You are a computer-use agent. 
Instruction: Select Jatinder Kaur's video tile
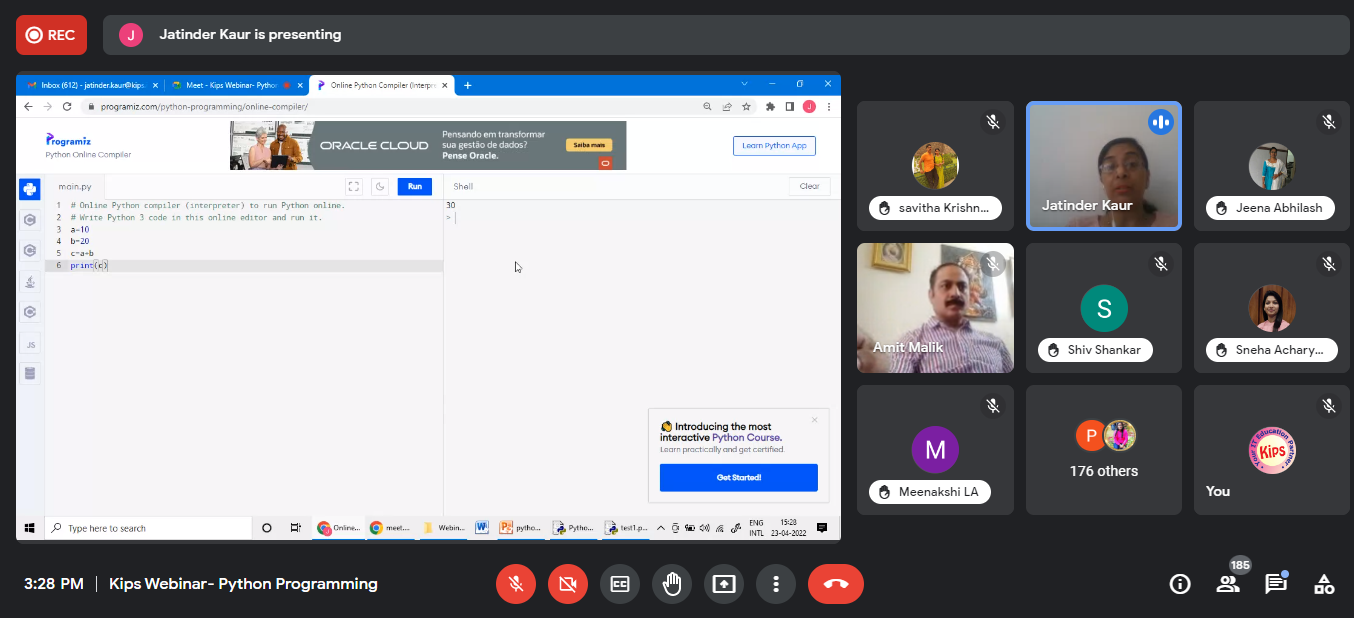click(1104, 166)
